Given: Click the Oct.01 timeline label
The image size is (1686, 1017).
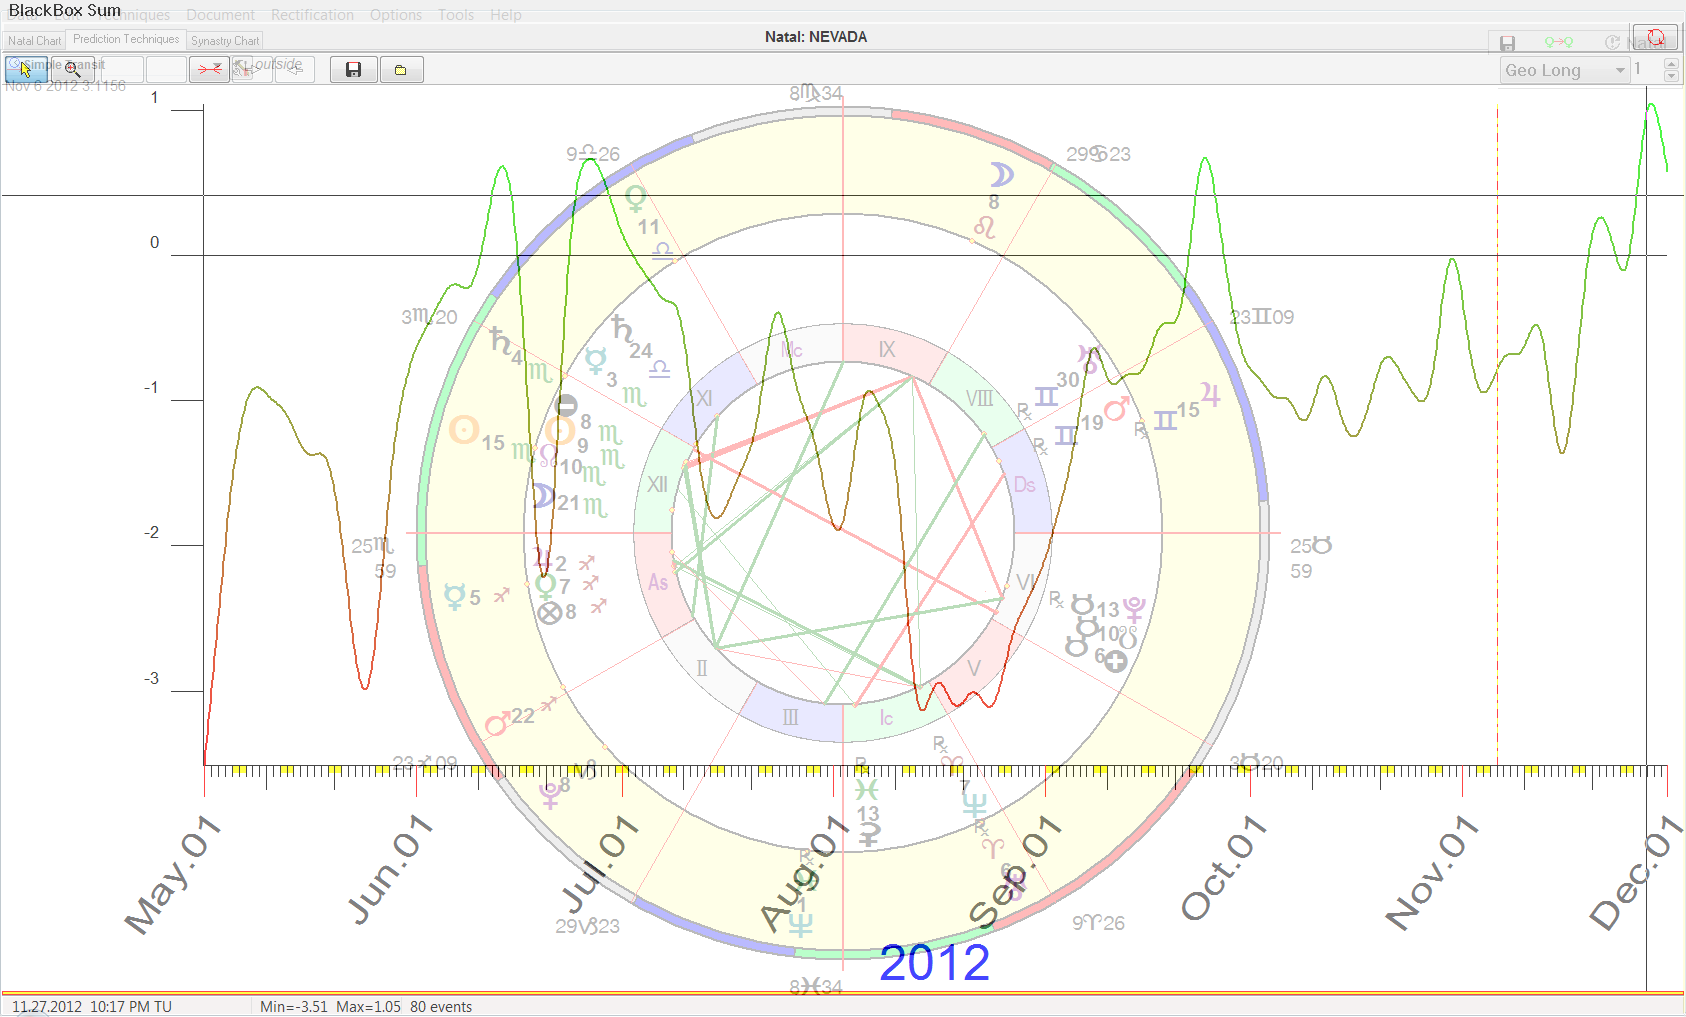Looking at the screenshot, I should click(x=1224, y=867).
